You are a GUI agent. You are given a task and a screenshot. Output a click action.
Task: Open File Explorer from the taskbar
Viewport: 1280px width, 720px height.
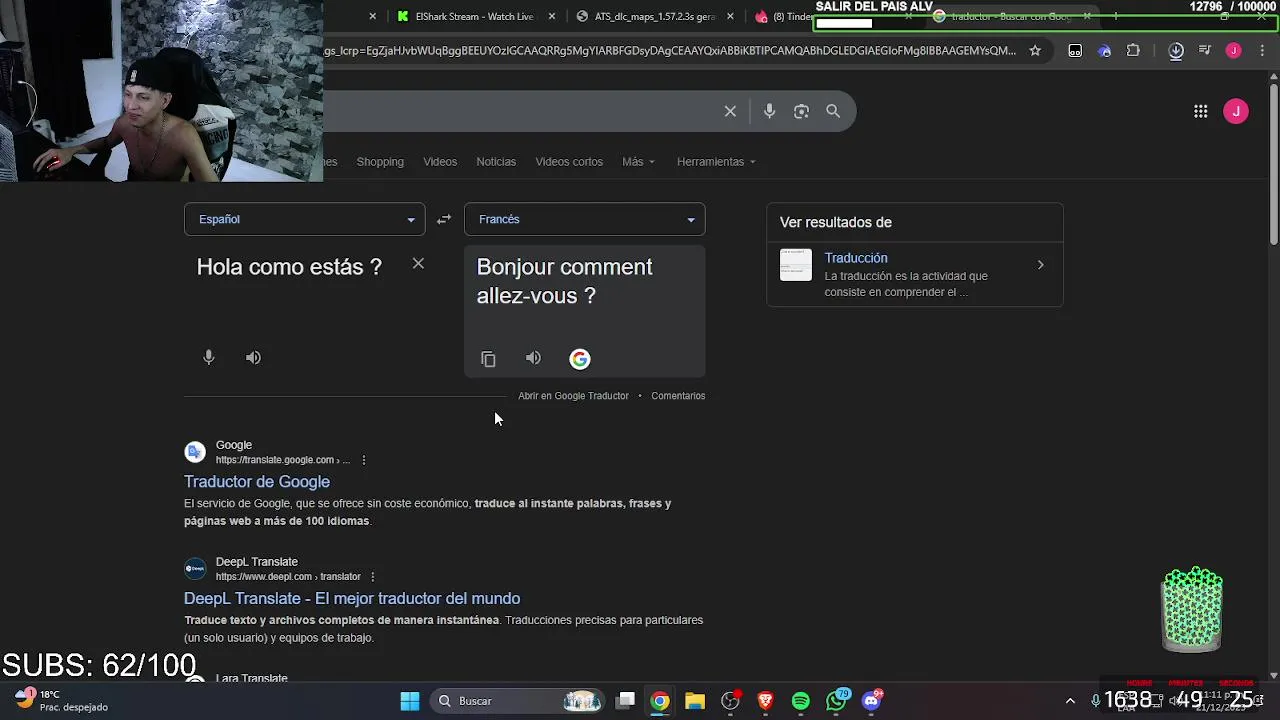pos(695,701)
